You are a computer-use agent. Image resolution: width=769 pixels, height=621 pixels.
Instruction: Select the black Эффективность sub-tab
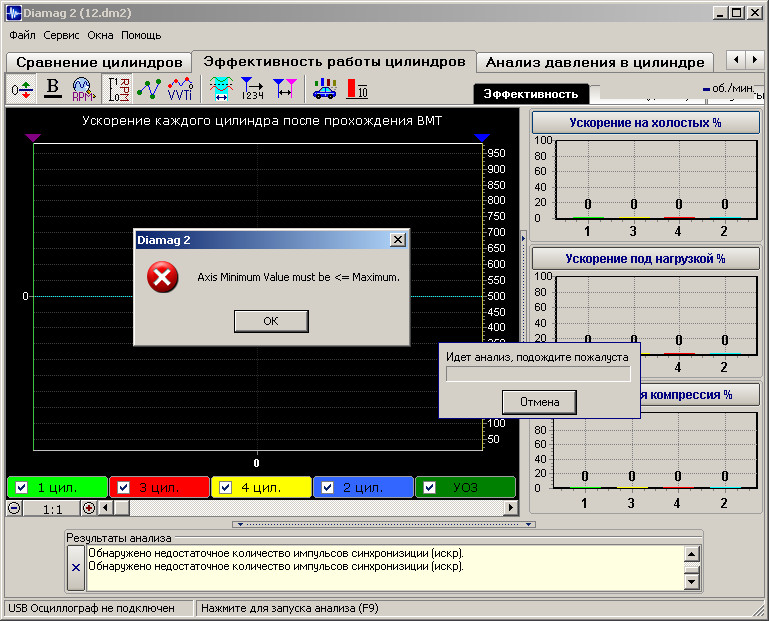[531, 94]
